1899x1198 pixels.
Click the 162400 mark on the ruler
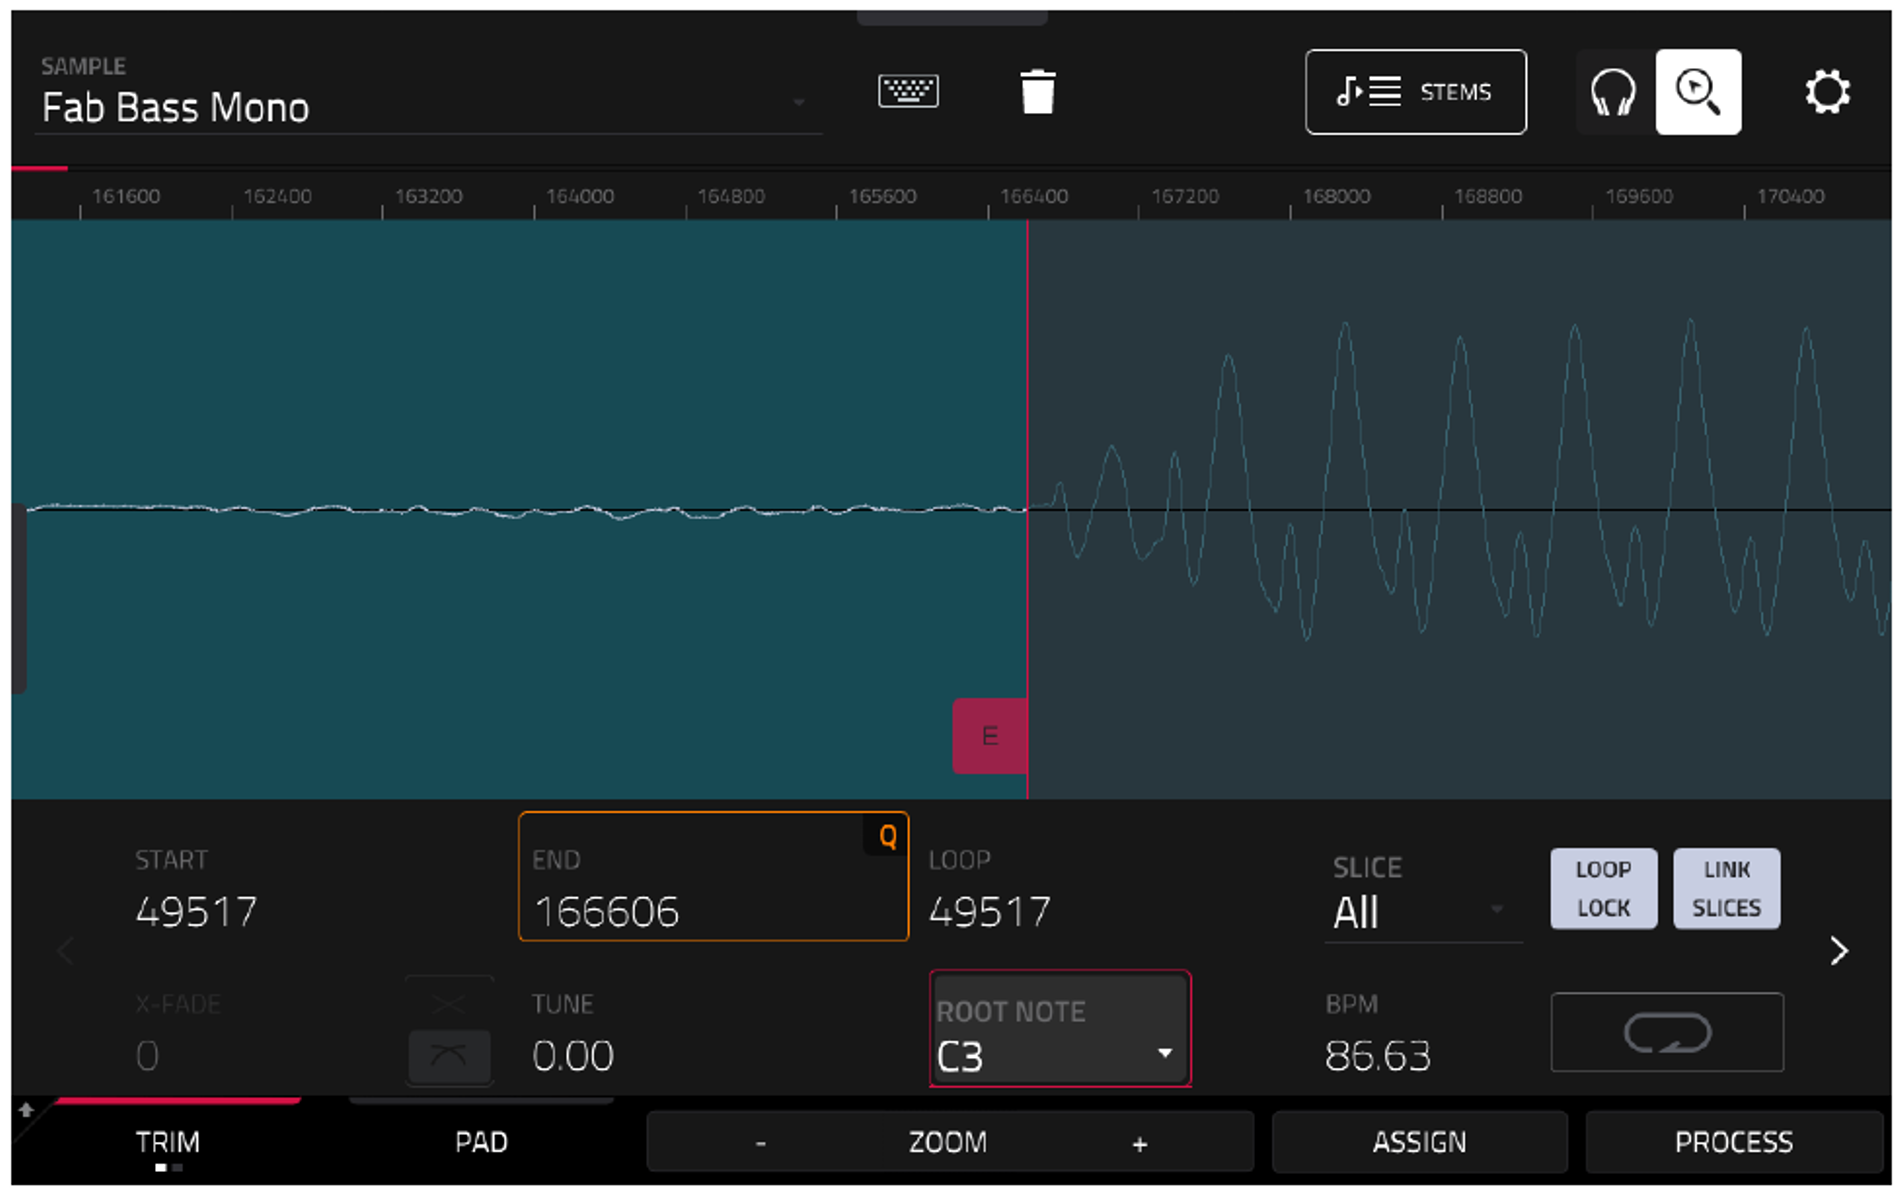tap(277, 196)
